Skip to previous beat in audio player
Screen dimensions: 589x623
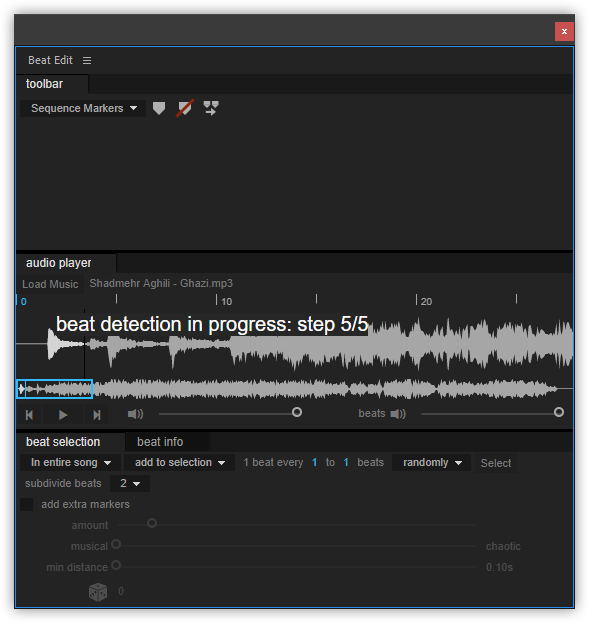coord(29,415)
